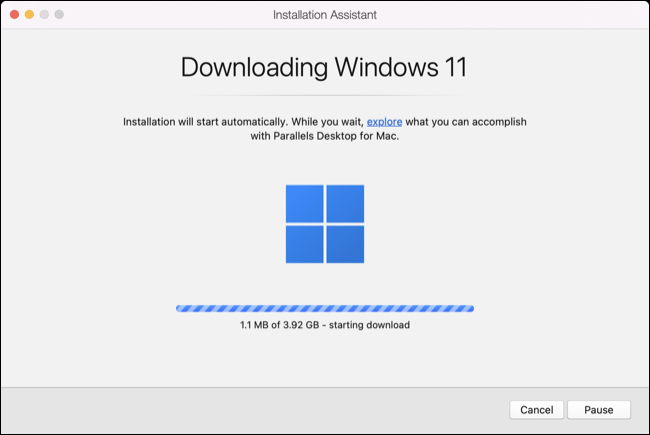Minimize window with the yellow button
This screenshot has height=435, width=650.
[x=29, y=15]
